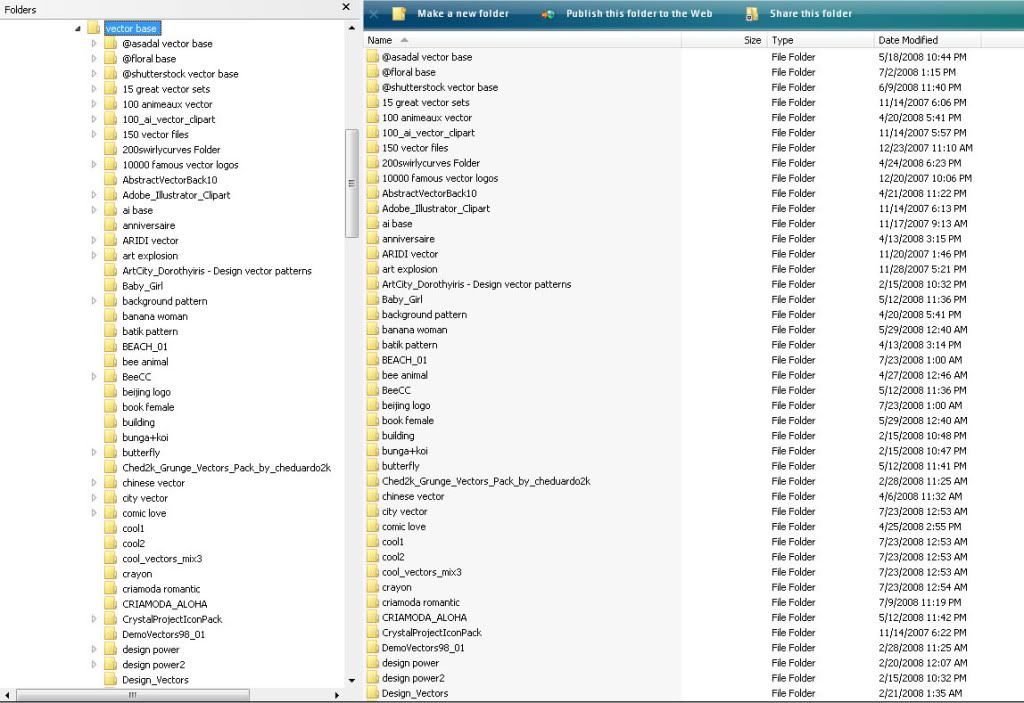Viewport: 1024px width, 703px height.
Task: Expand Adobe_Illustrator_Clipart tree node
Action: pyautogui.click(x=94, y=195)
